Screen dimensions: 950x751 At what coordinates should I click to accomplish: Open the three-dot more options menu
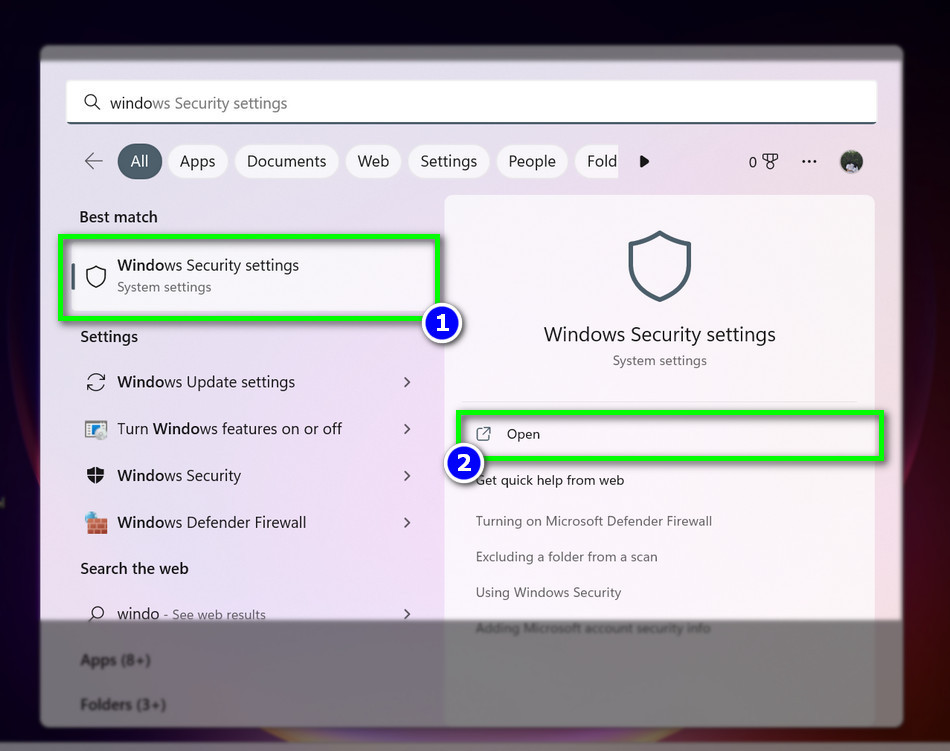(809, 161)
